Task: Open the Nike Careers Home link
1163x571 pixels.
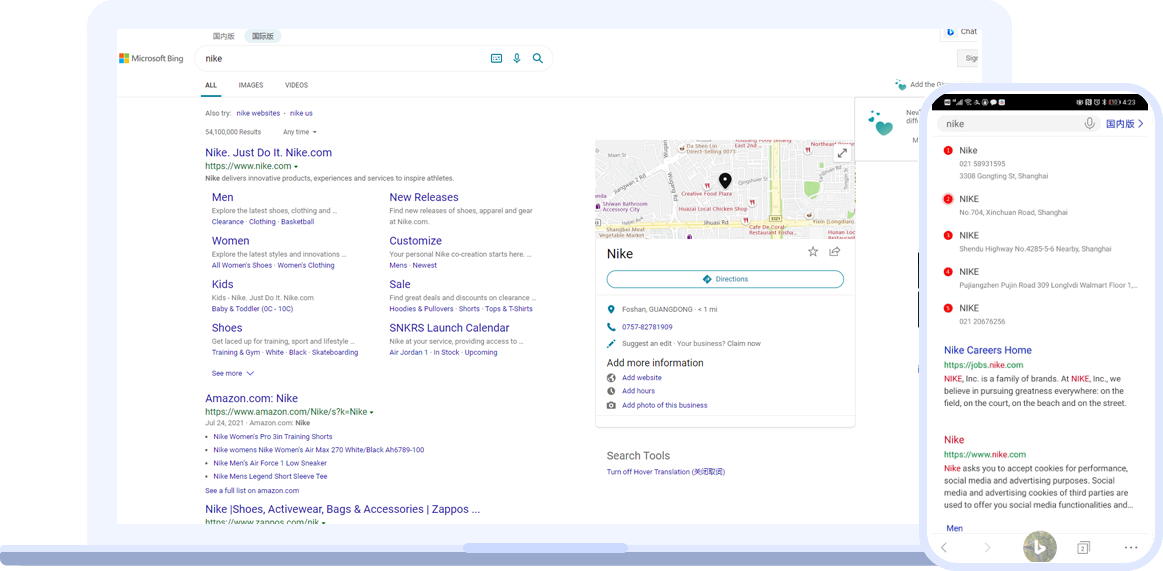Action: tap(987, 350)
